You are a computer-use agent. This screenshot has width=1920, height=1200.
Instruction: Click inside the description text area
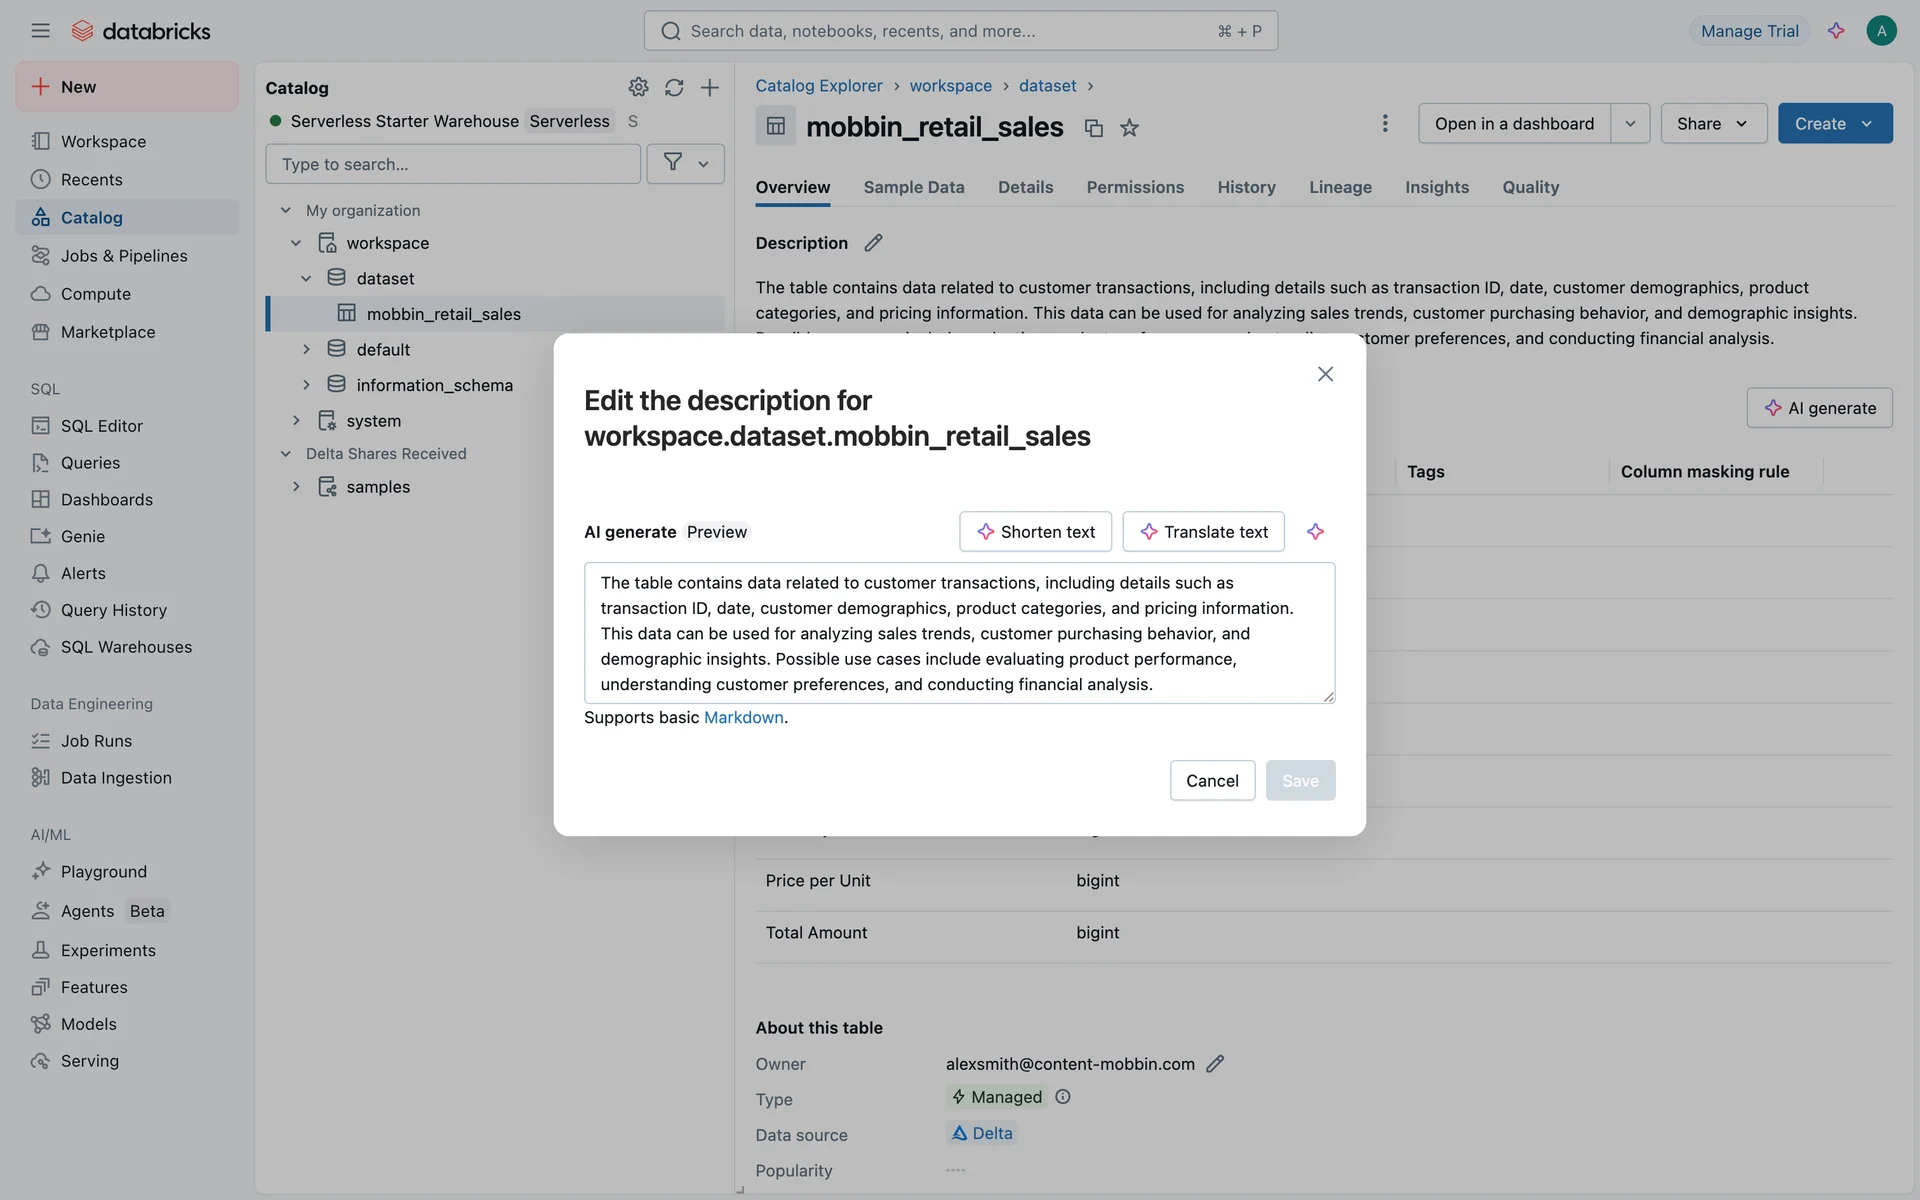(958, 633)
